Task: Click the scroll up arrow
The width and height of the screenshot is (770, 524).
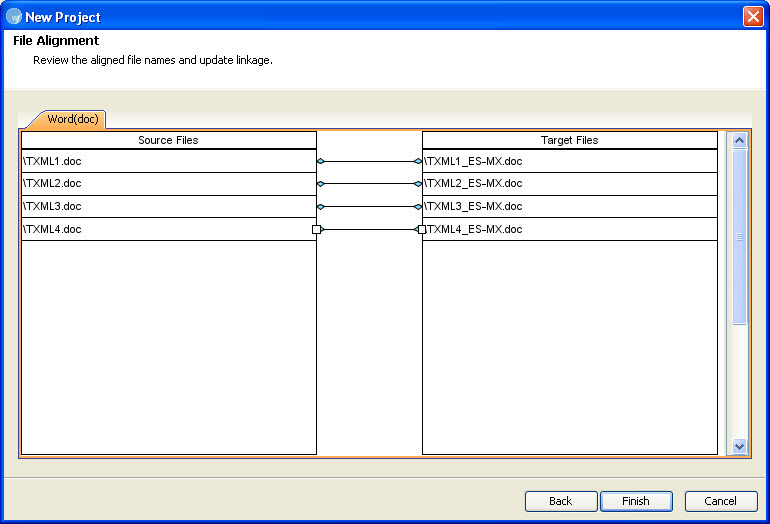Action: coord(739,140)
